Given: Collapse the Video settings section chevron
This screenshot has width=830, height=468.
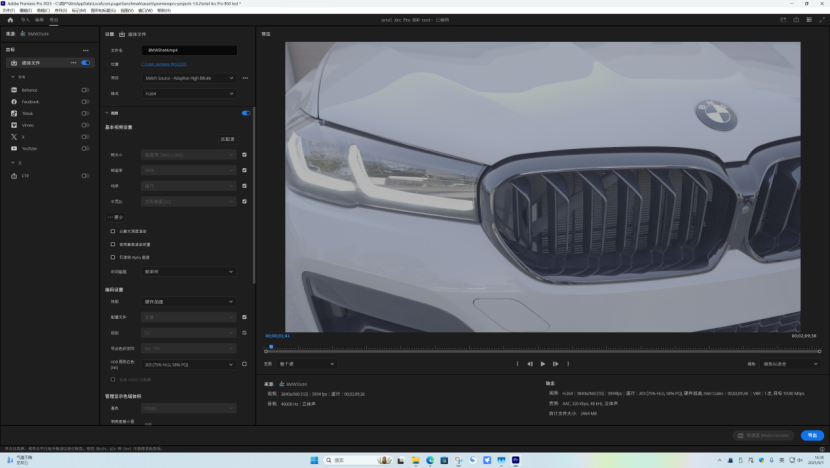Looking at the screenshot, I should [x=106, y=113].
